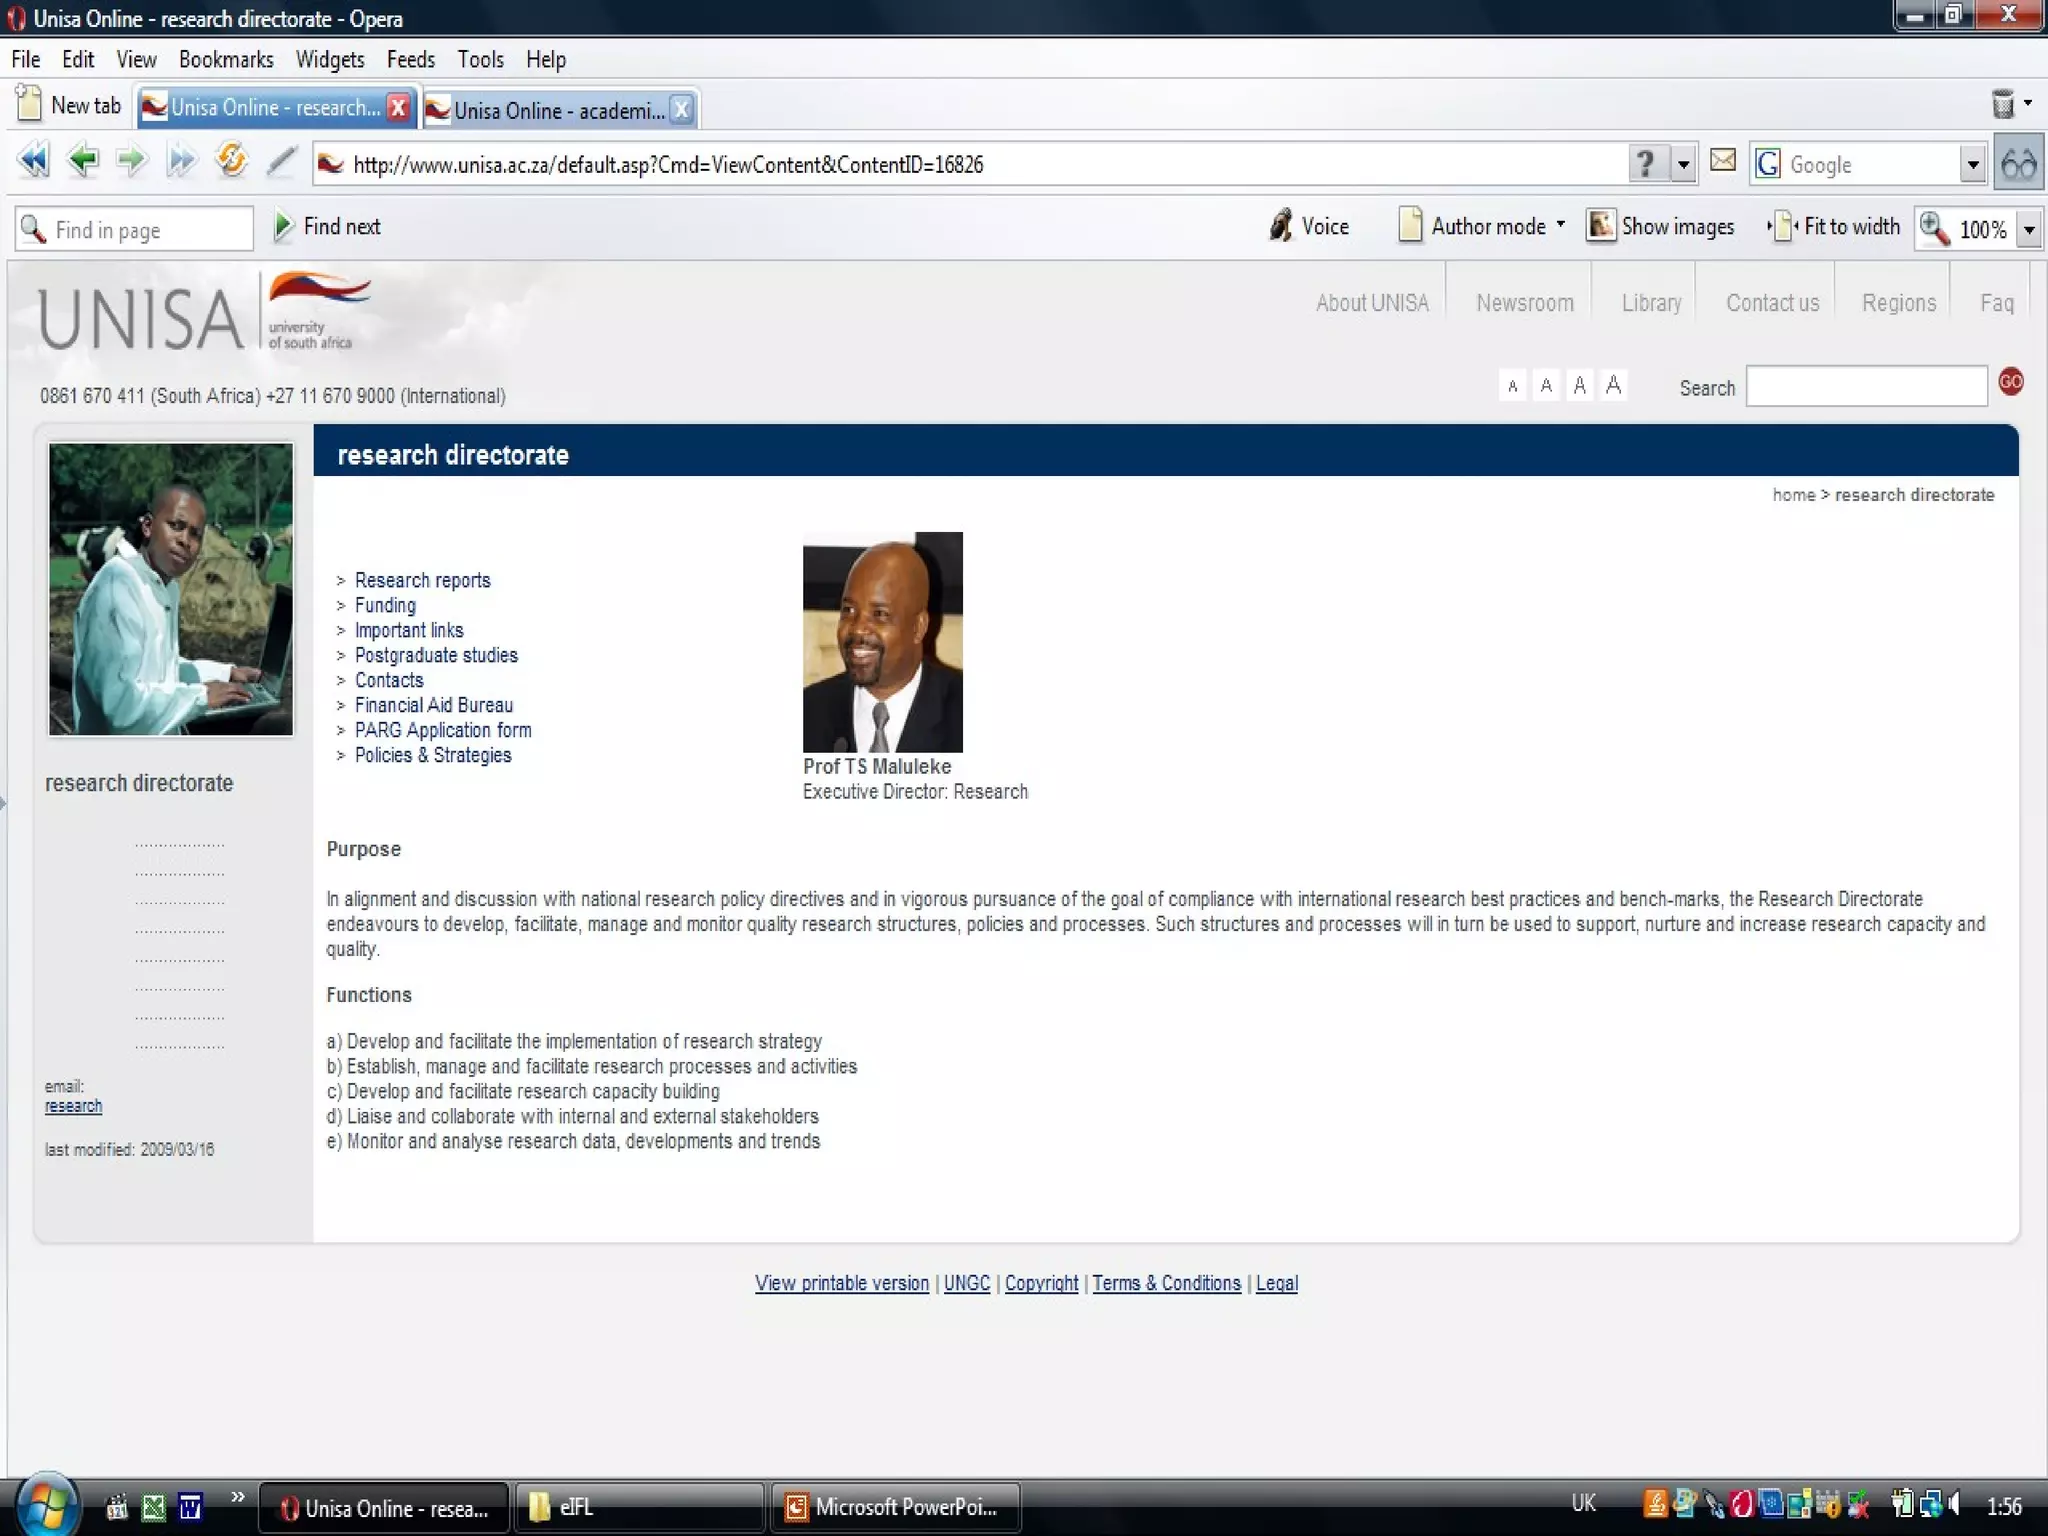
Task: Click the red GO search button
Action: (x=2010, y=382)
